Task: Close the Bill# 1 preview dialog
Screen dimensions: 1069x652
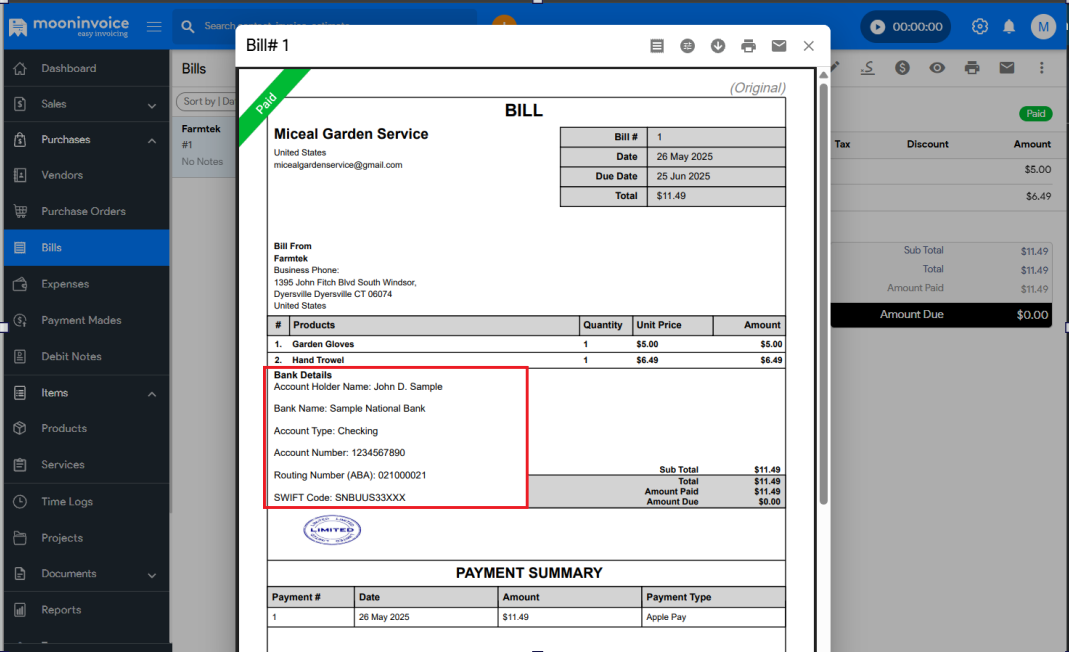Action: pyautogui.click(x=809, y=46)
